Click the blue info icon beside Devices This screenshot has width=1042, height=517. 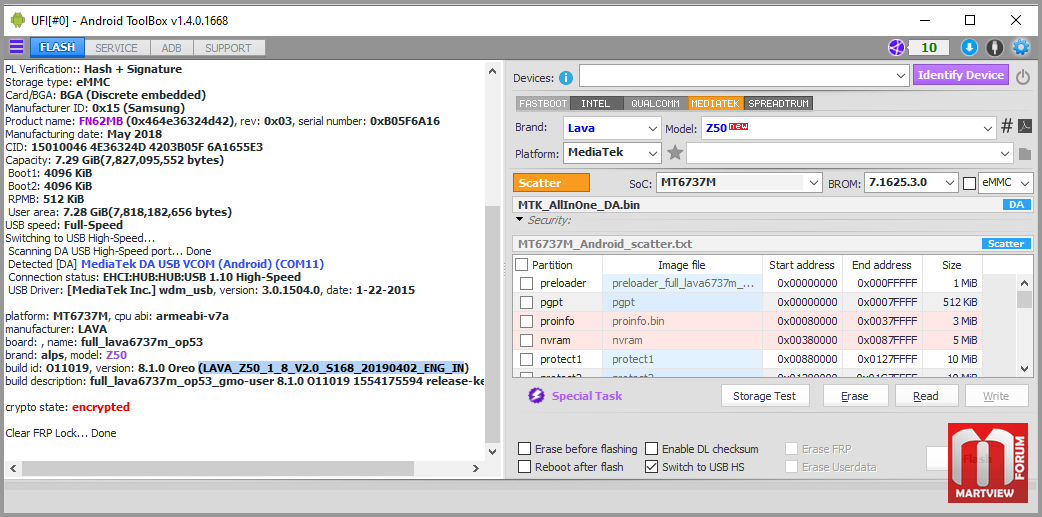pyautogui.click(x=566, y=78)
